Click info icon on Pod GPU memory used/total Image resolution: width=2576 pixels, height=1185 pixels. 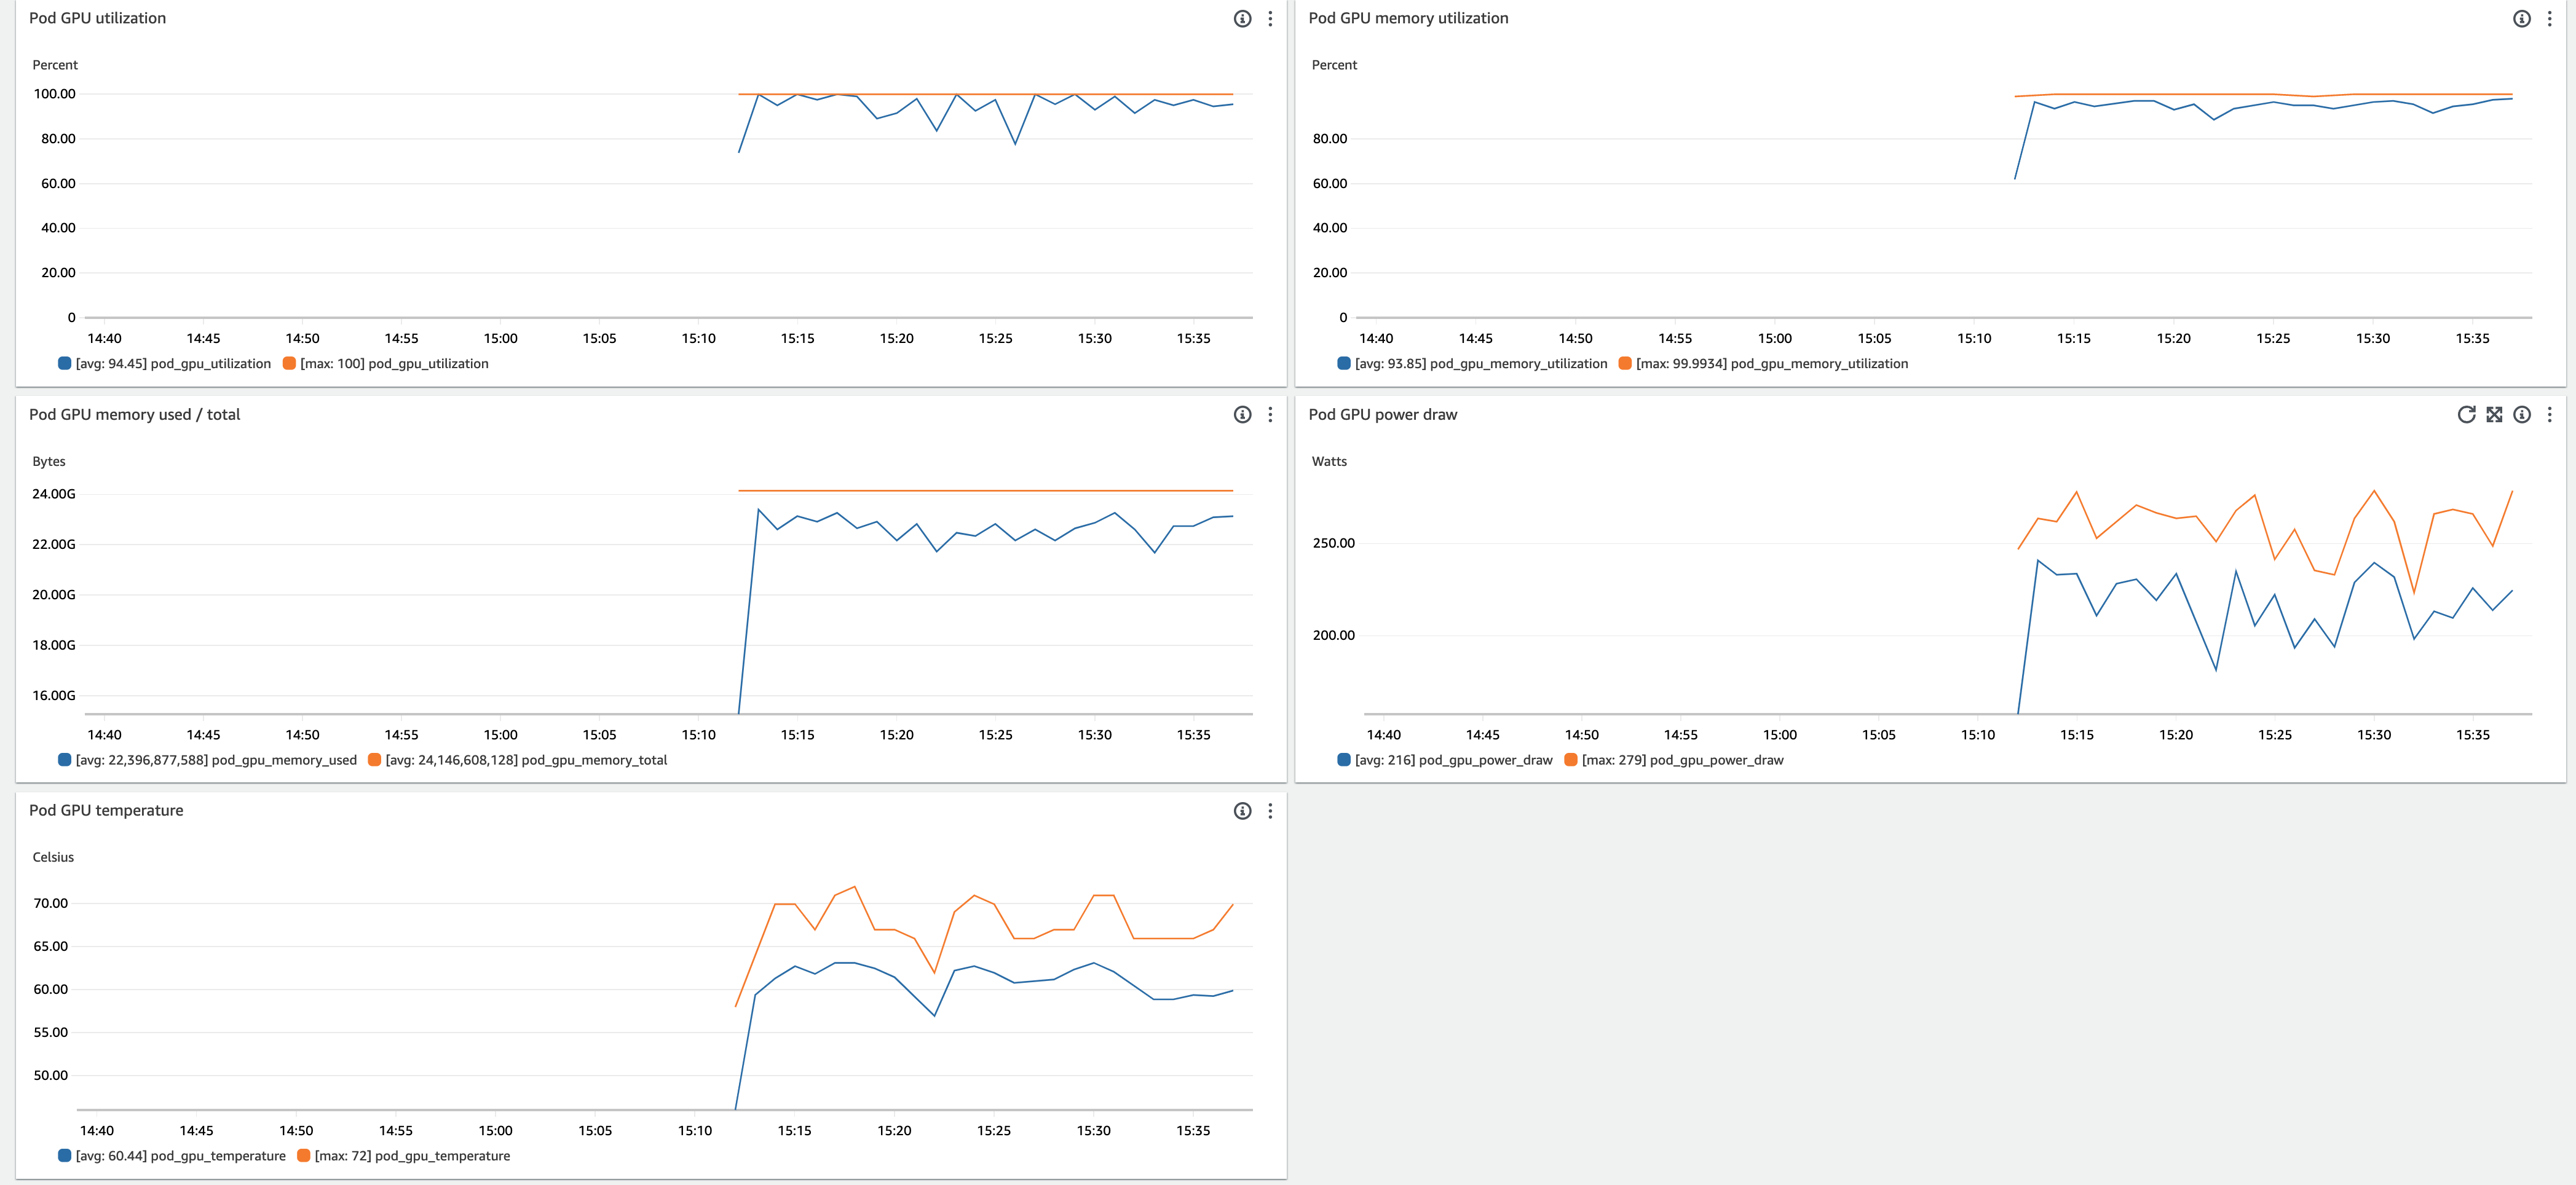pyautogui.click(x=1242, y=415)
